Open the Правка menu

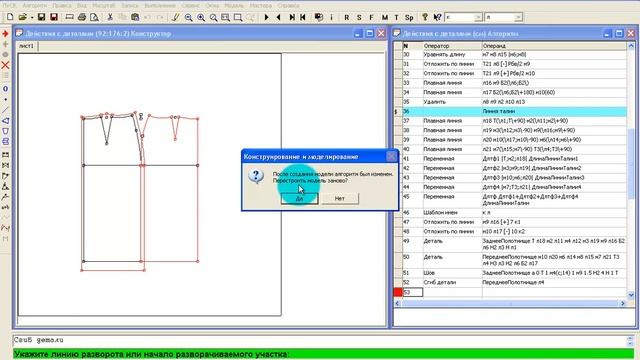(62, 5)
